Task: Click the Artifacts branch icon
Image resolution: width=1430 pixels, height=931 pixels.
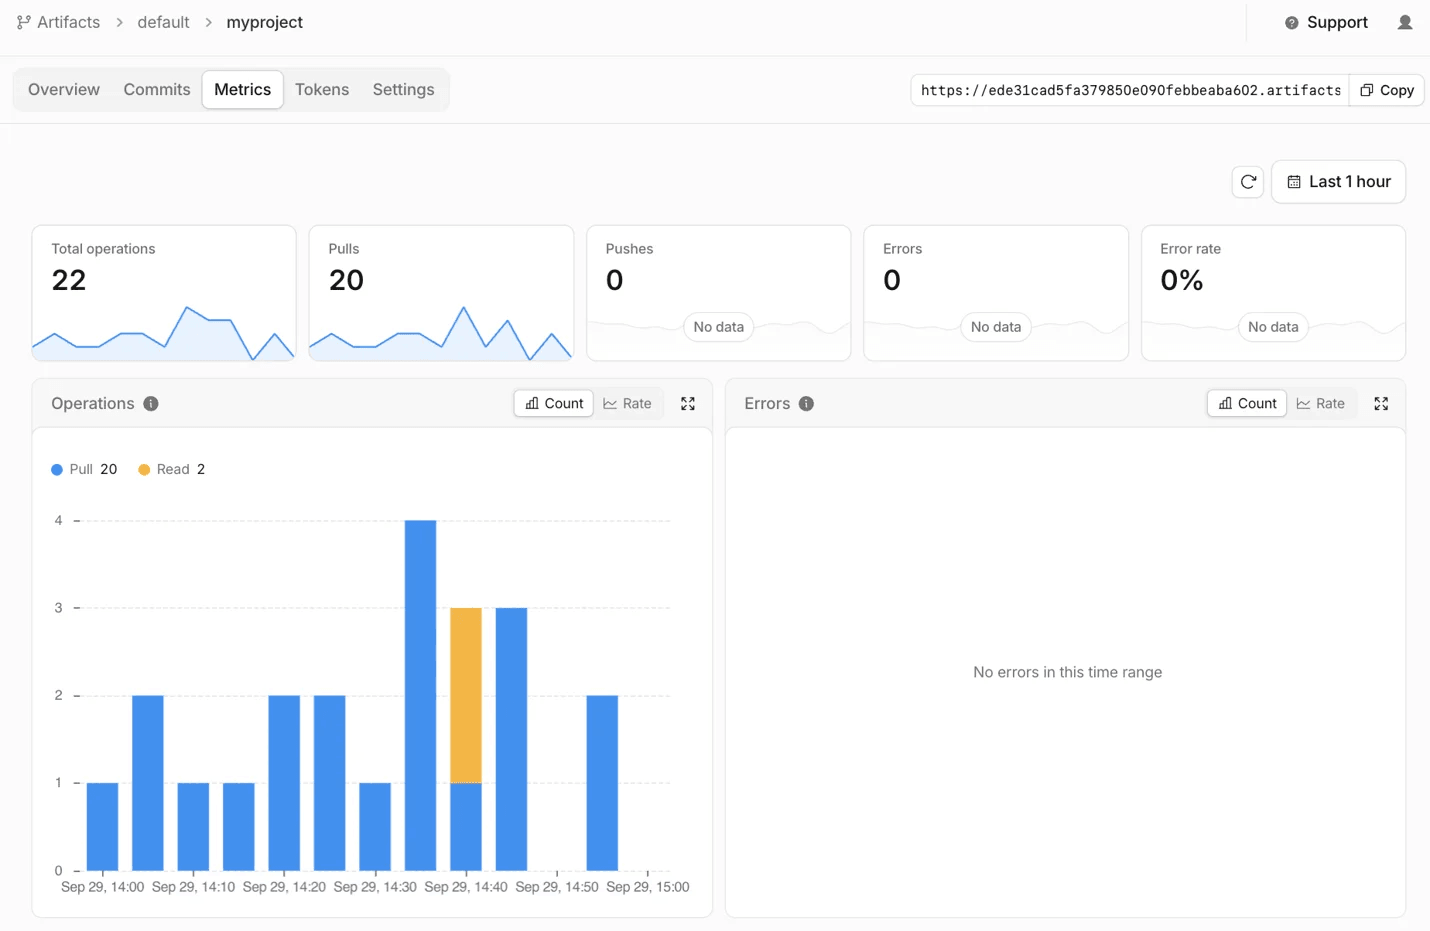Action: tap(24, 22)
